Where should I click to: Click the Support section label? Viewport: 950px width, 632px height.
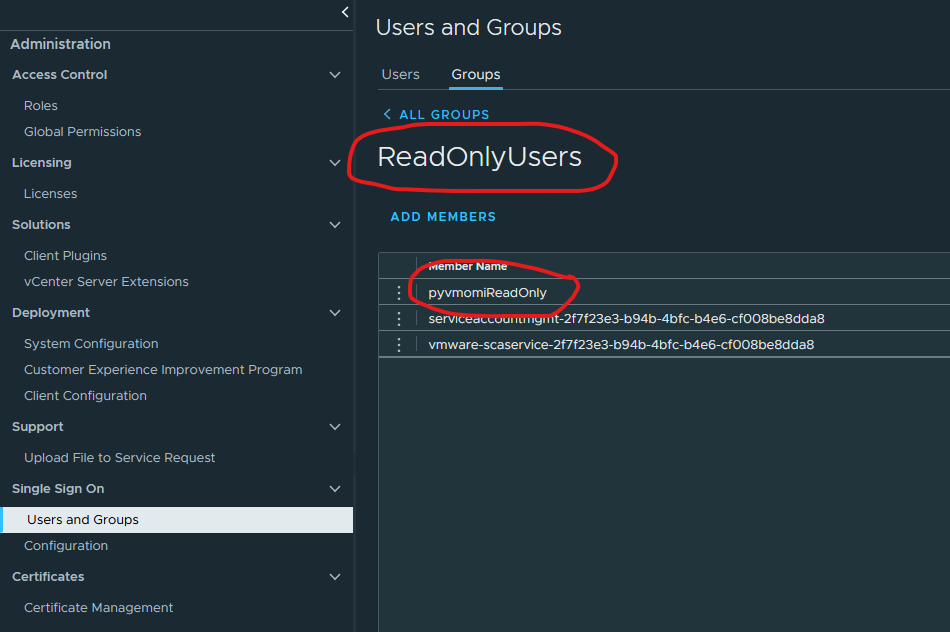(x=38, y=427)
